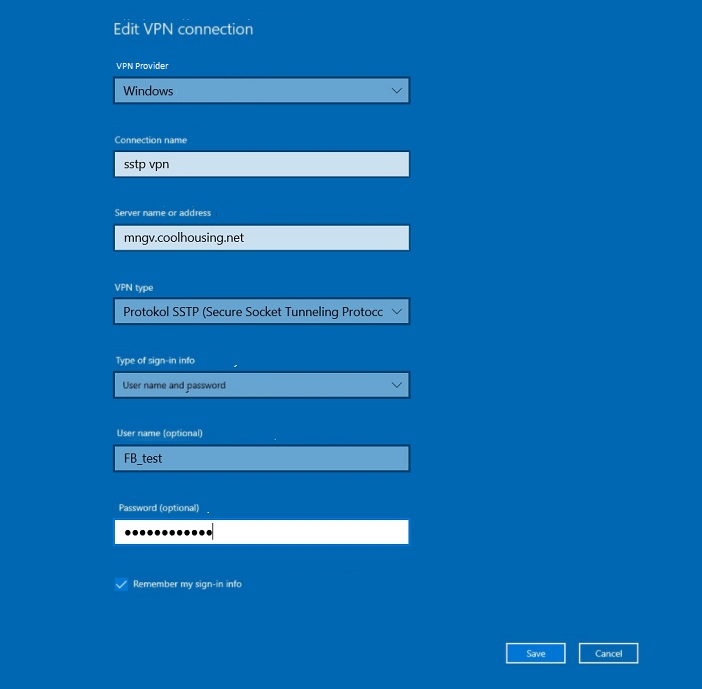
Task: Click the User name (optional) label
Action: coord(159,433)
